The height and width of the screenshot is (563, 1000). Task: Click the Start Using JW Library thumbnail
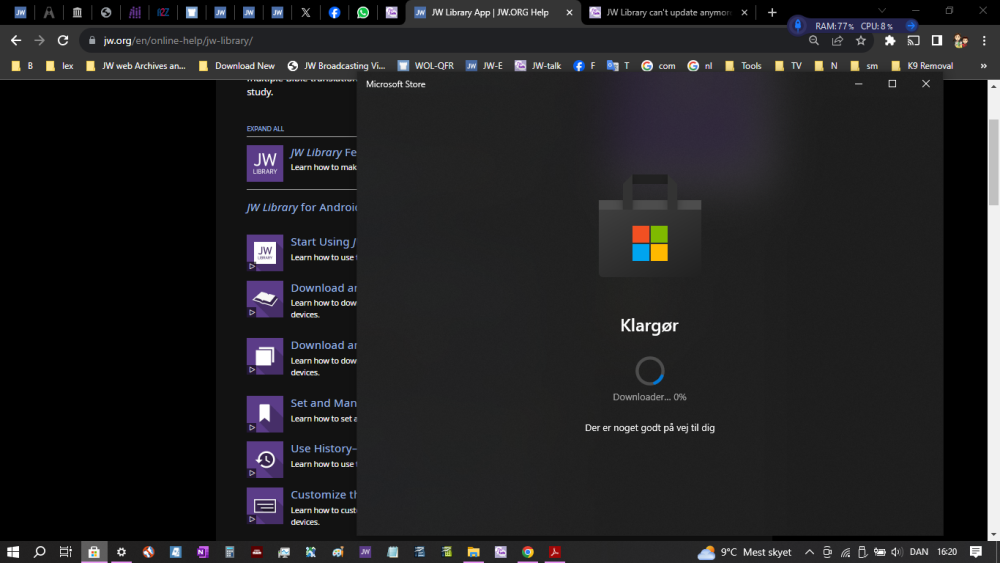click(265, 252)
